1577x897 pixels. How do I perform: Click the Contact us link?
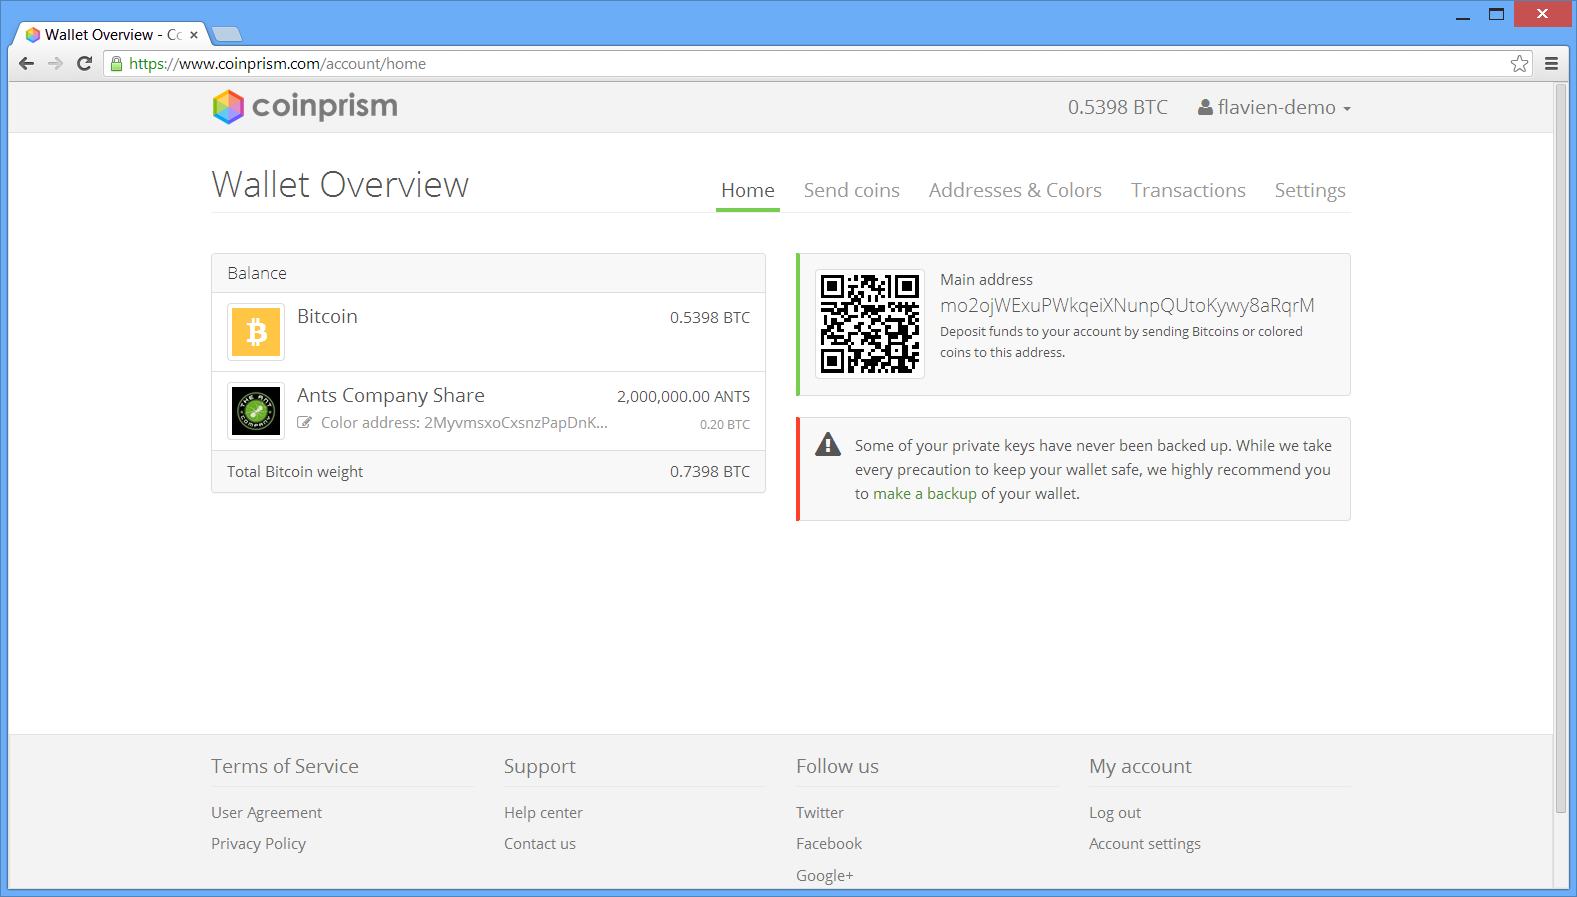tap(540, 844)
